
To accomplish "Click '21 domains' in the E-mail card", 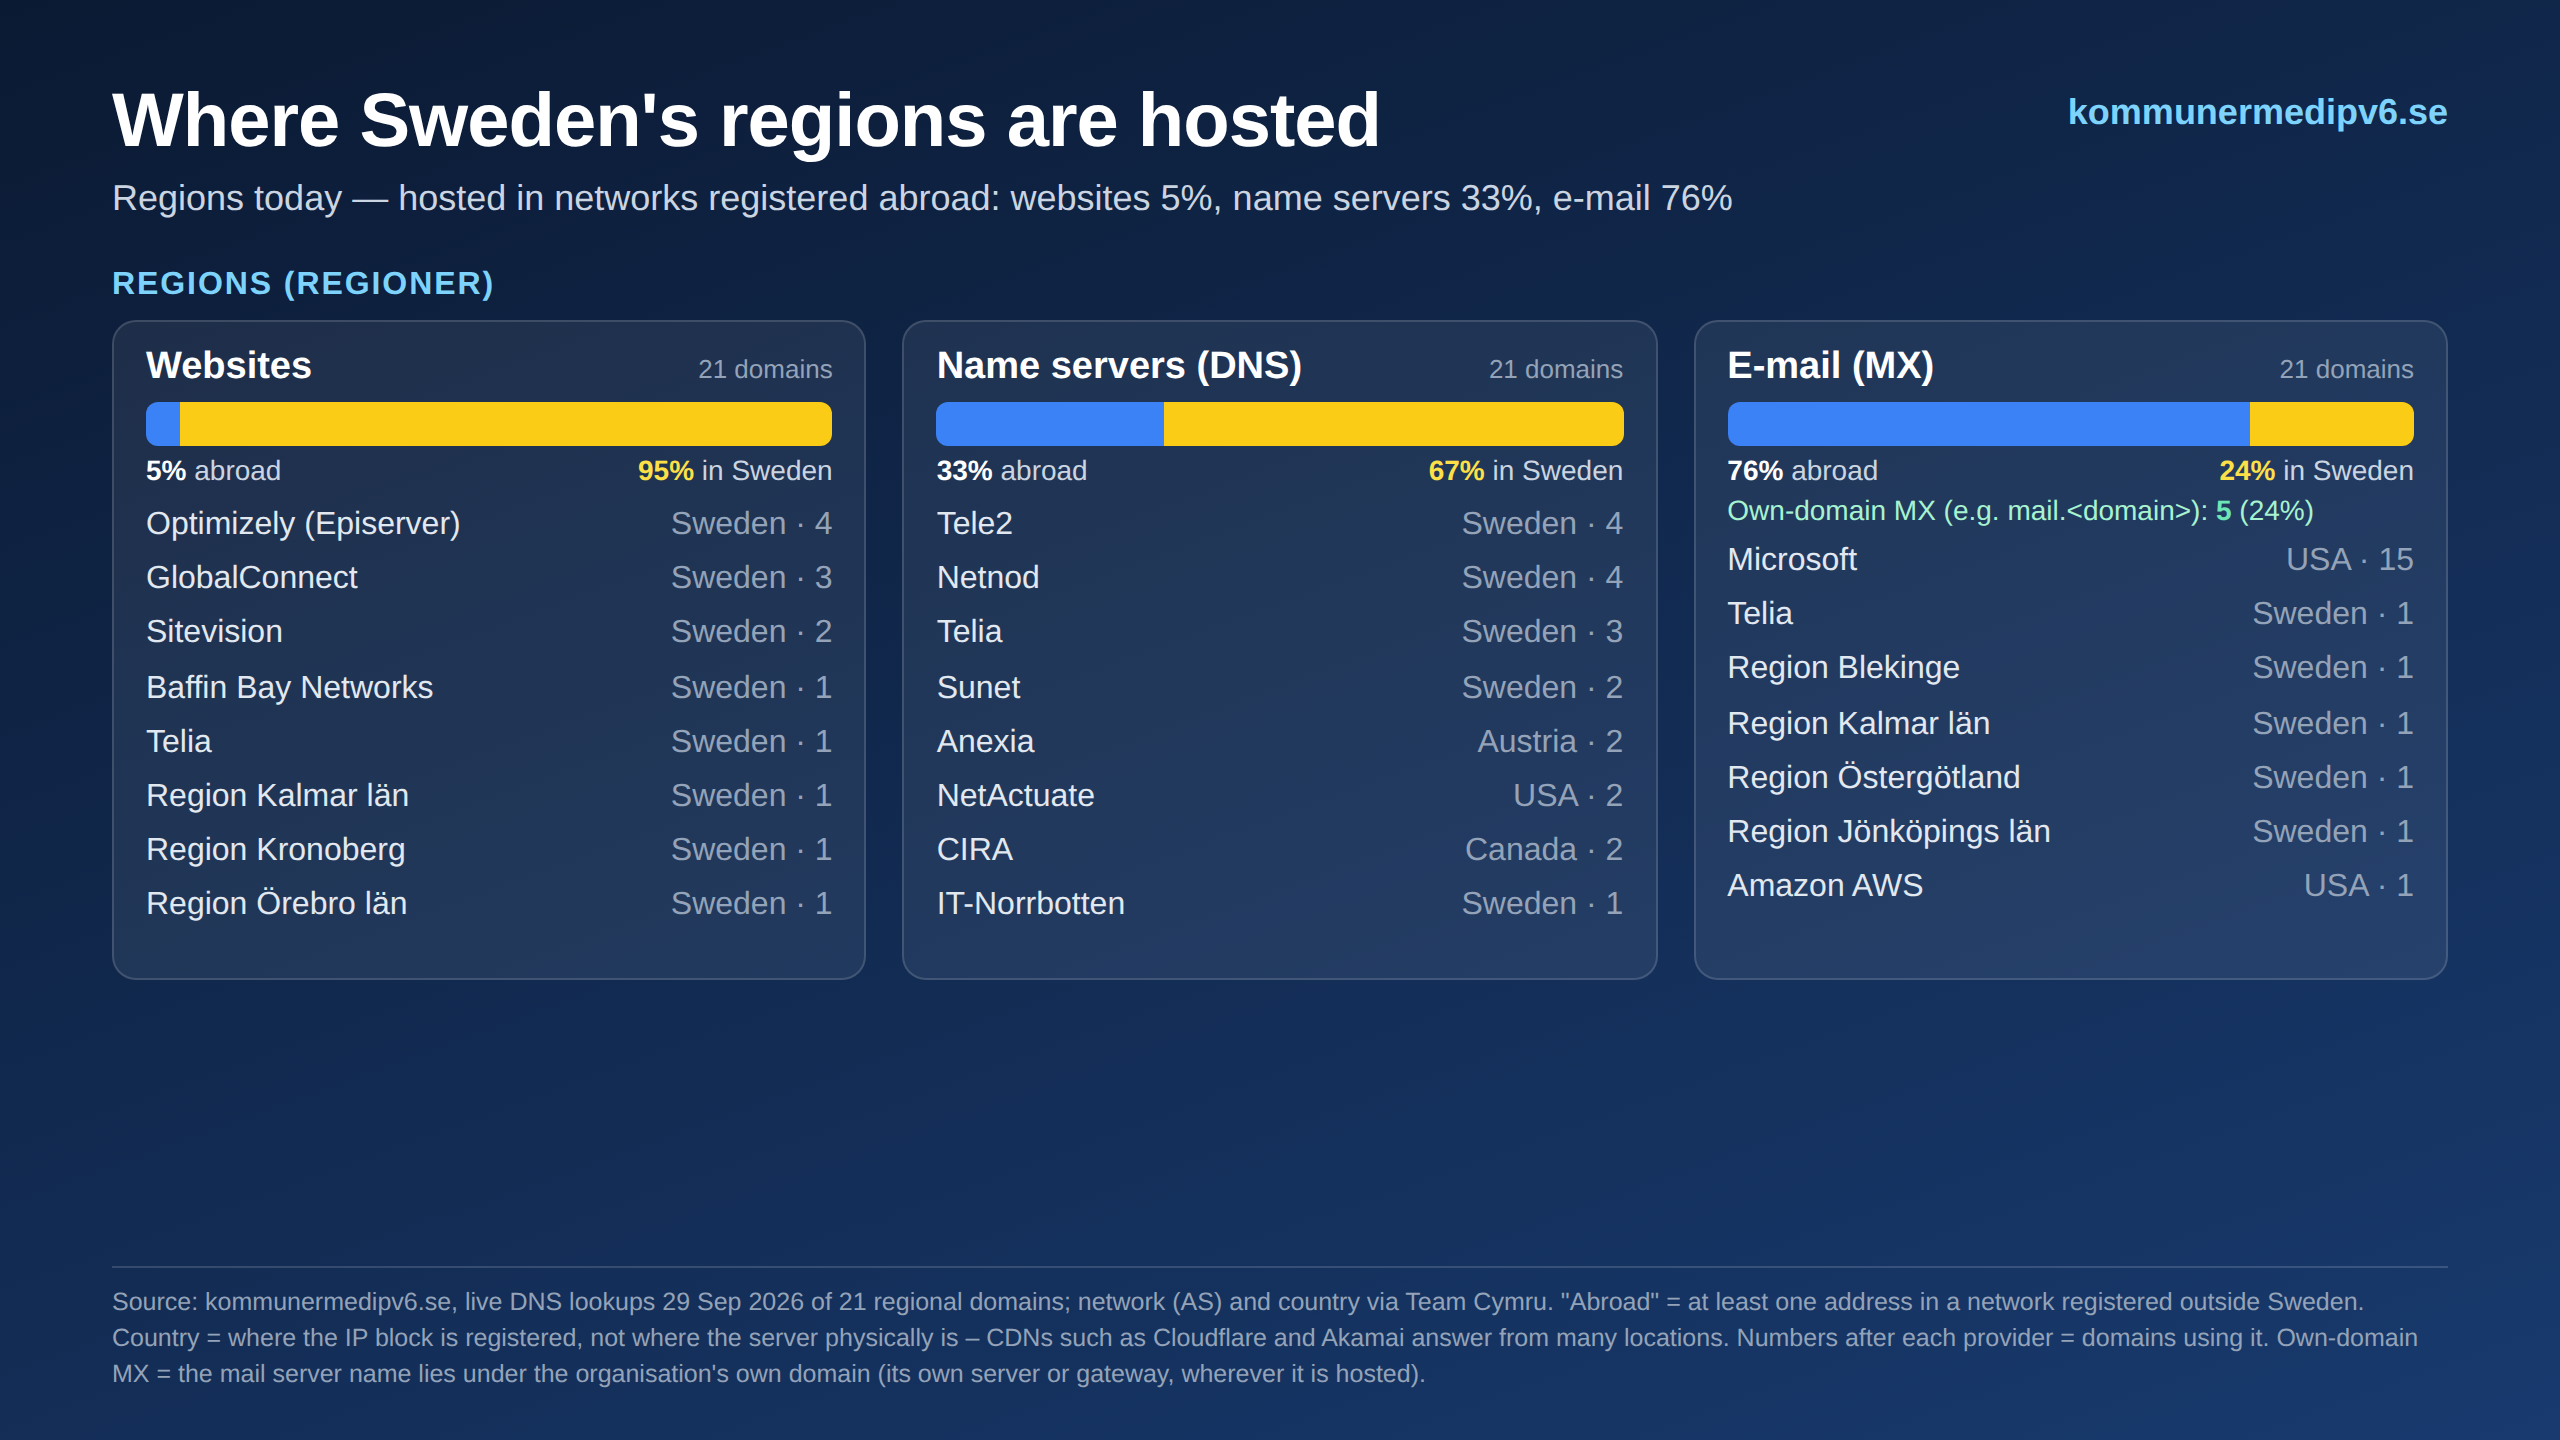I will 2346,369.
